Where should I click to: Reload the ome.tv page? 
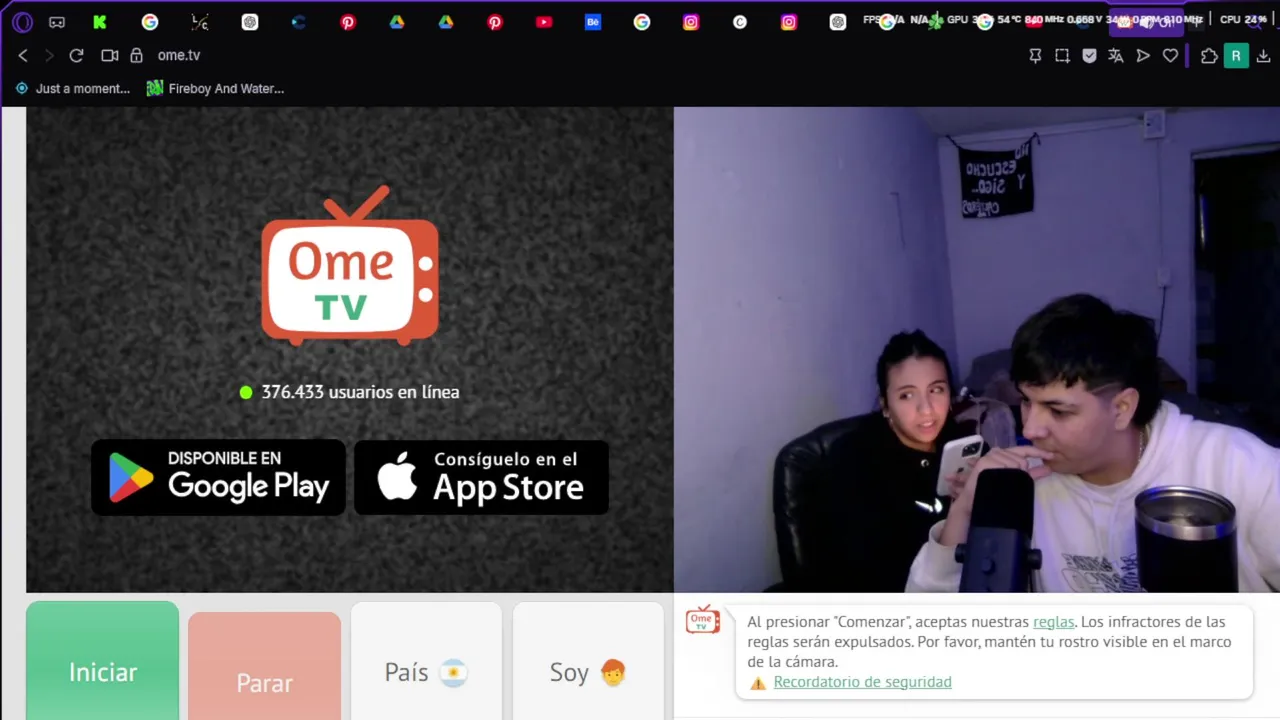point(76,56)
